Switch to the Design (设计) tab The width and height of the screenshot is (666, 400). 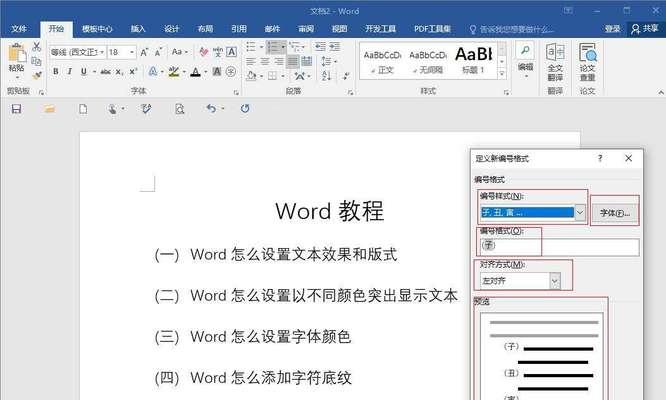(171, 29)
